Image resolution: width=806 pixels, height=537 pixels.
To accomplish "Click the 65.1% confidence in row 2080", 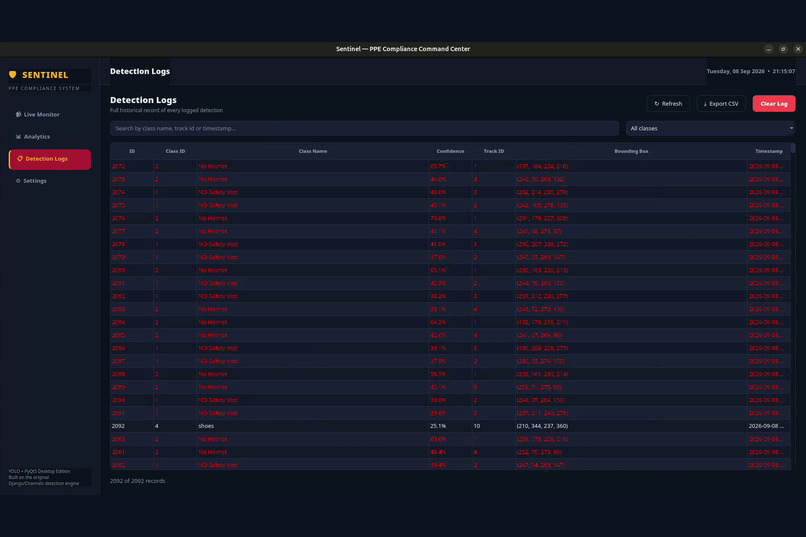I will [450, 270].
